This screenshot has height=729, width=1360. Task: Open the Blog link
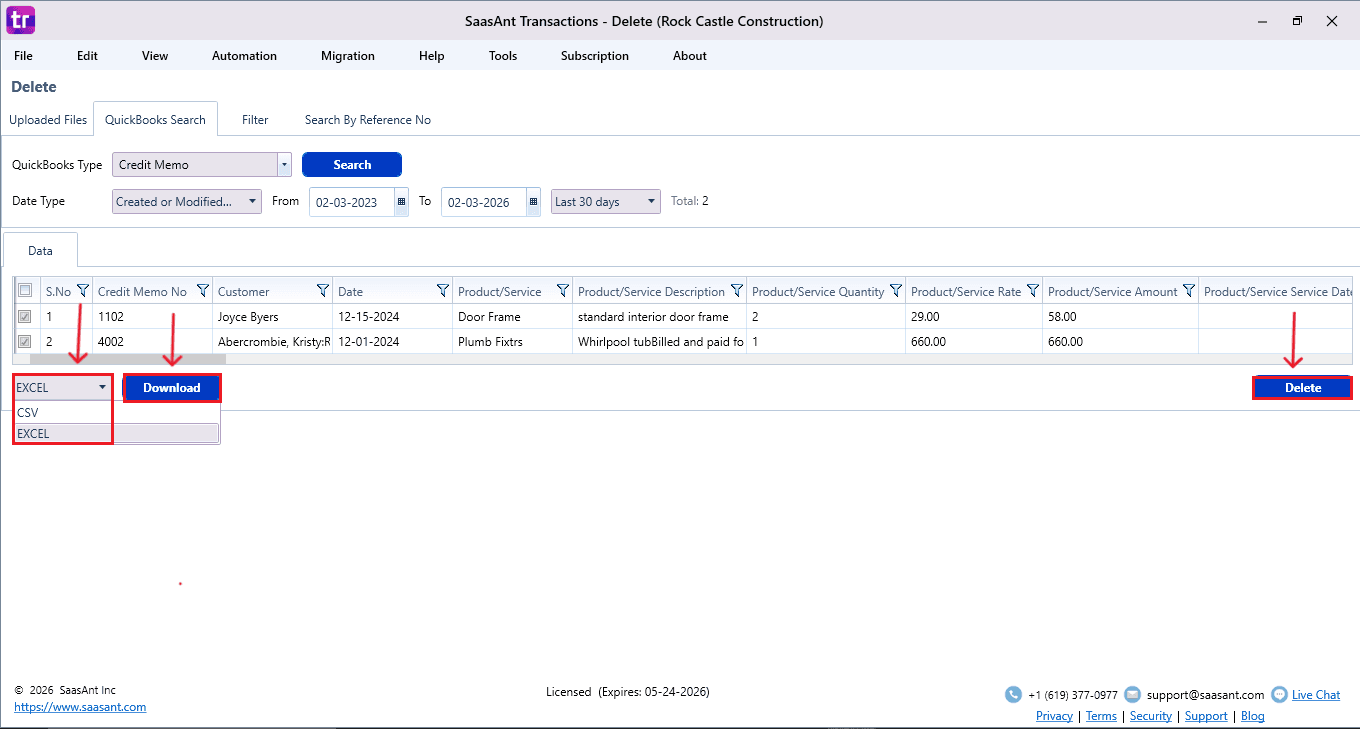tap(1253, 716)
